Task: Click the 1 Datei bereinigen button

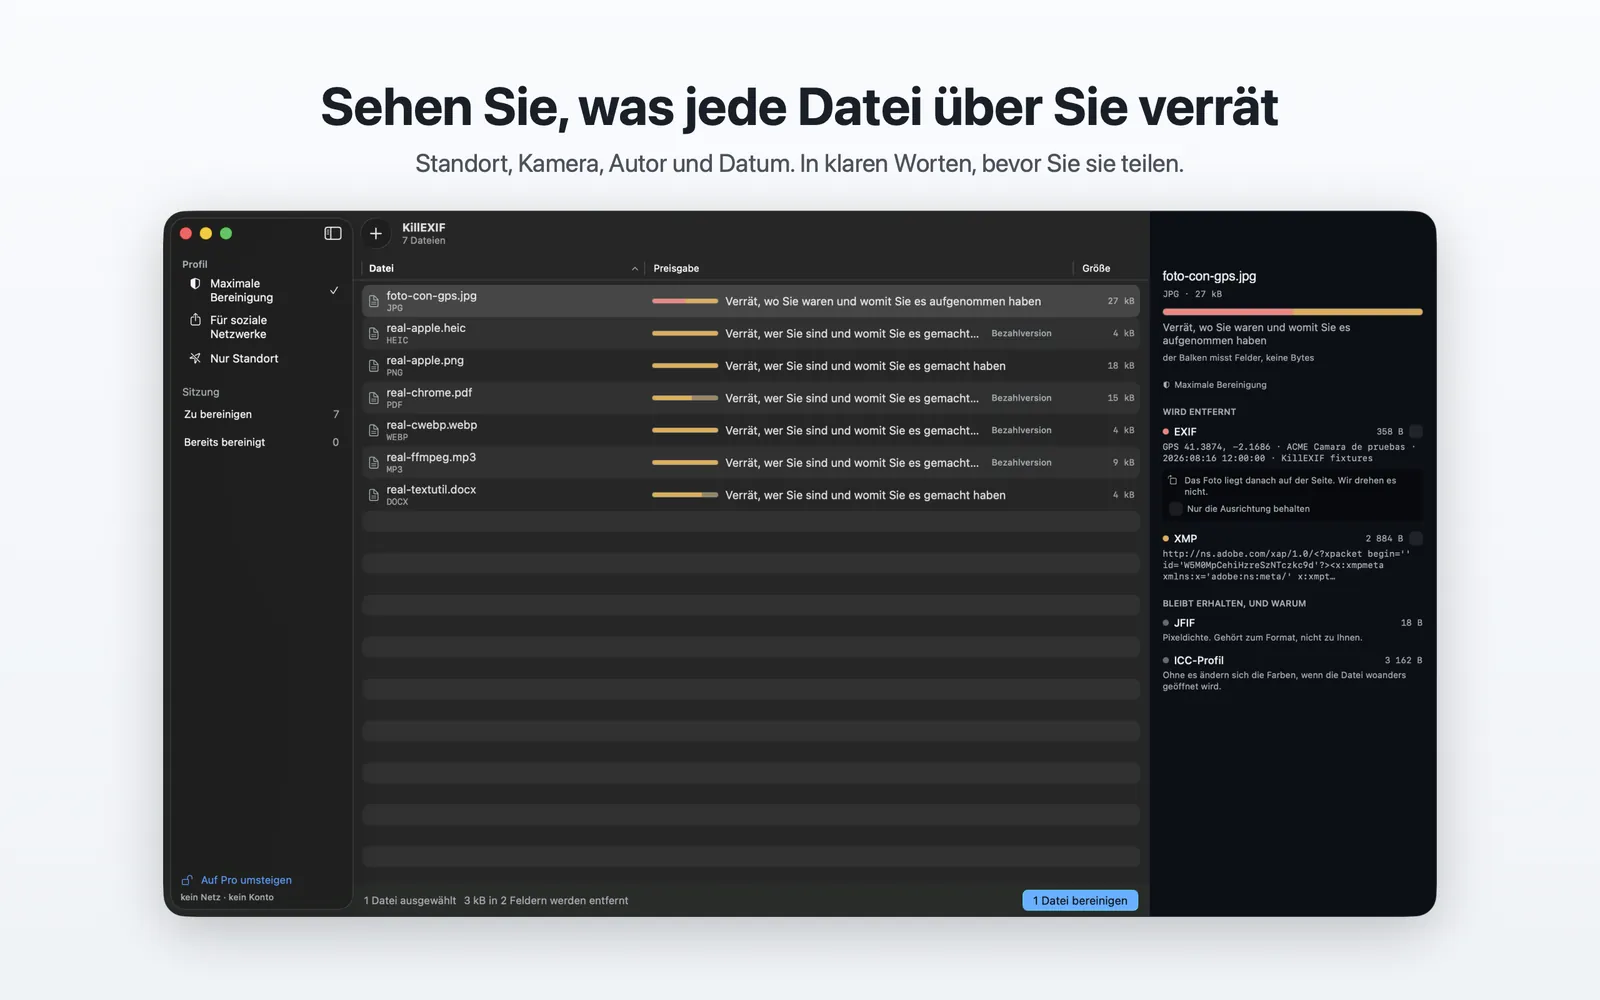Action: (1080, 900)
